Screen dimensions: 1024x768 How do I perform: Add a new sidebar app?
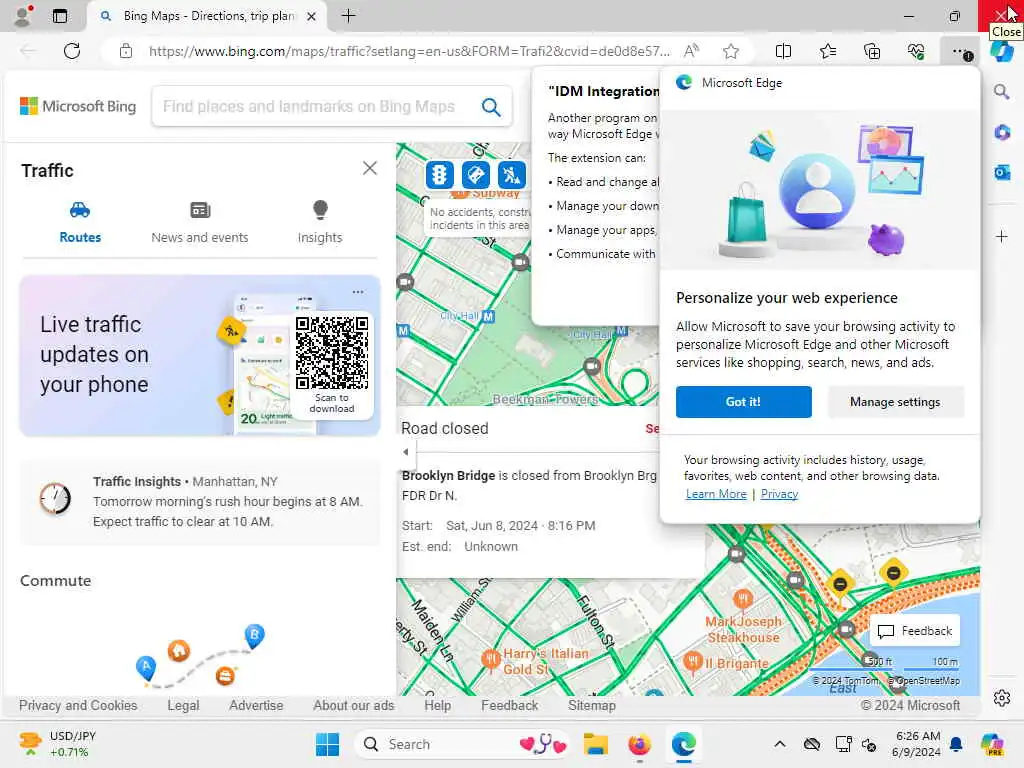(x=1002, y=236)
